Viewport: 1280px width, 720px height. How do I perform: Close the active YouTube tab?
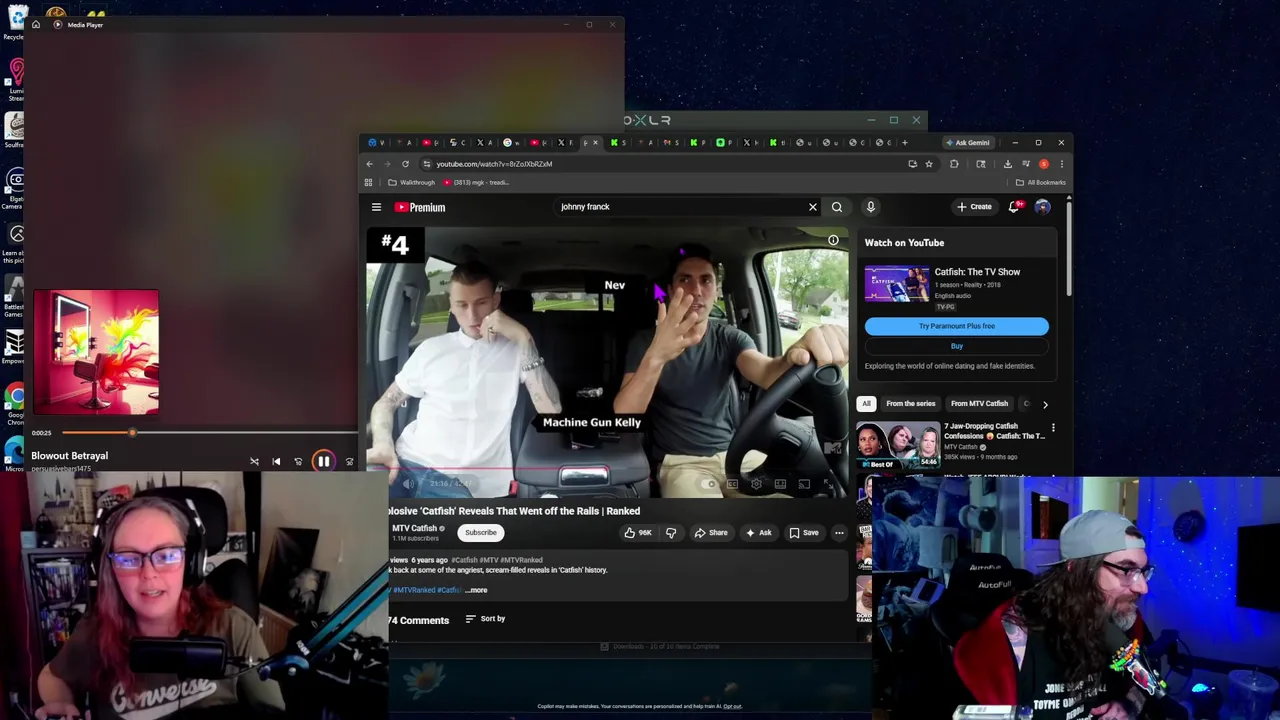(x=595, y=142)
